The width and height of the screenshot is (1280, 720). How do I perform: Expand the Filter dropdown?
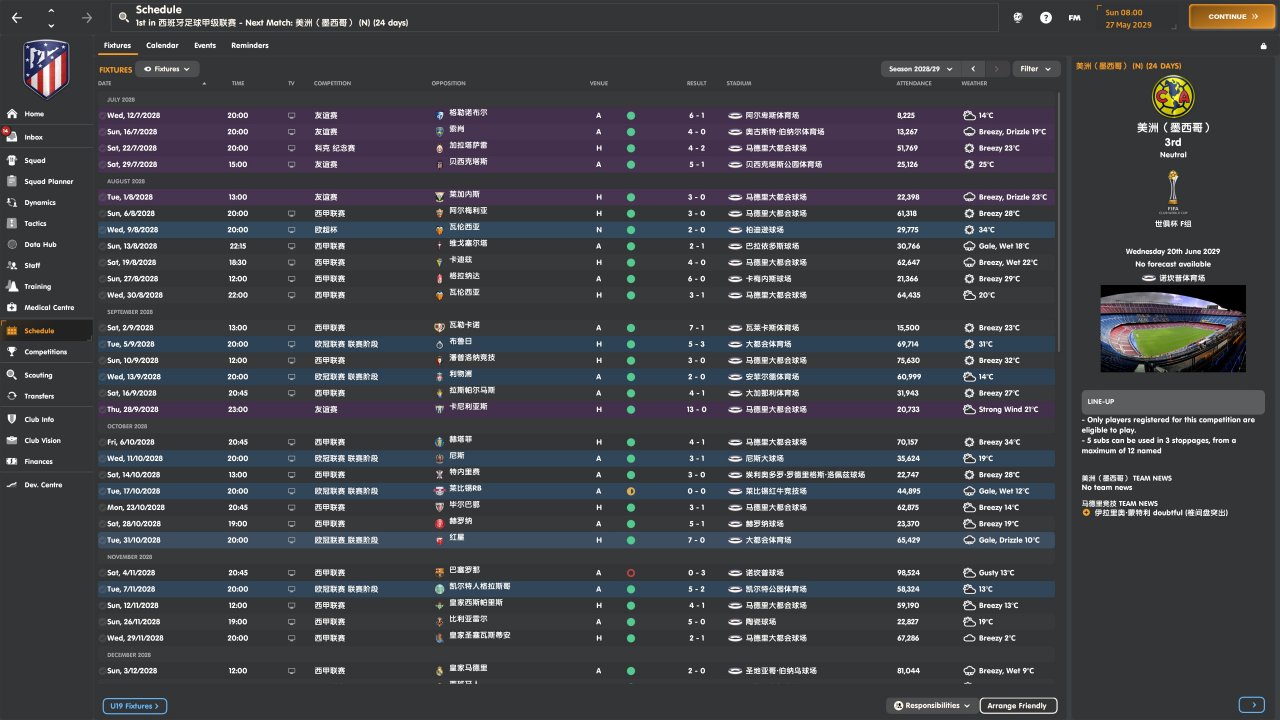tap(1036, 69)
